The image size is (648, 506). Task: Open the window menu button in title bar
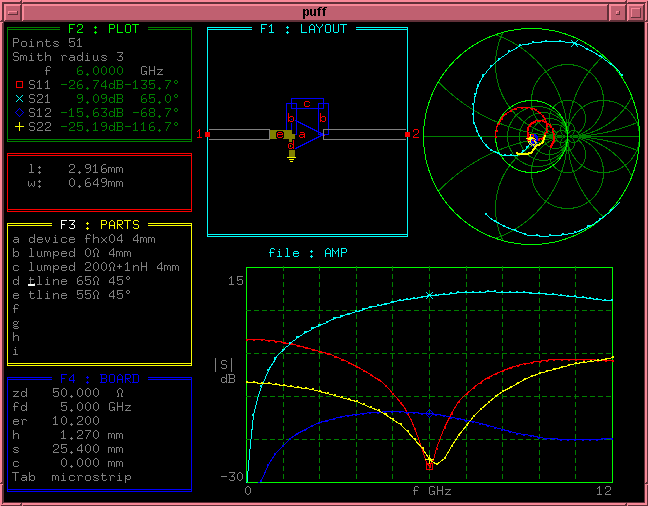(x=13, y=10)
